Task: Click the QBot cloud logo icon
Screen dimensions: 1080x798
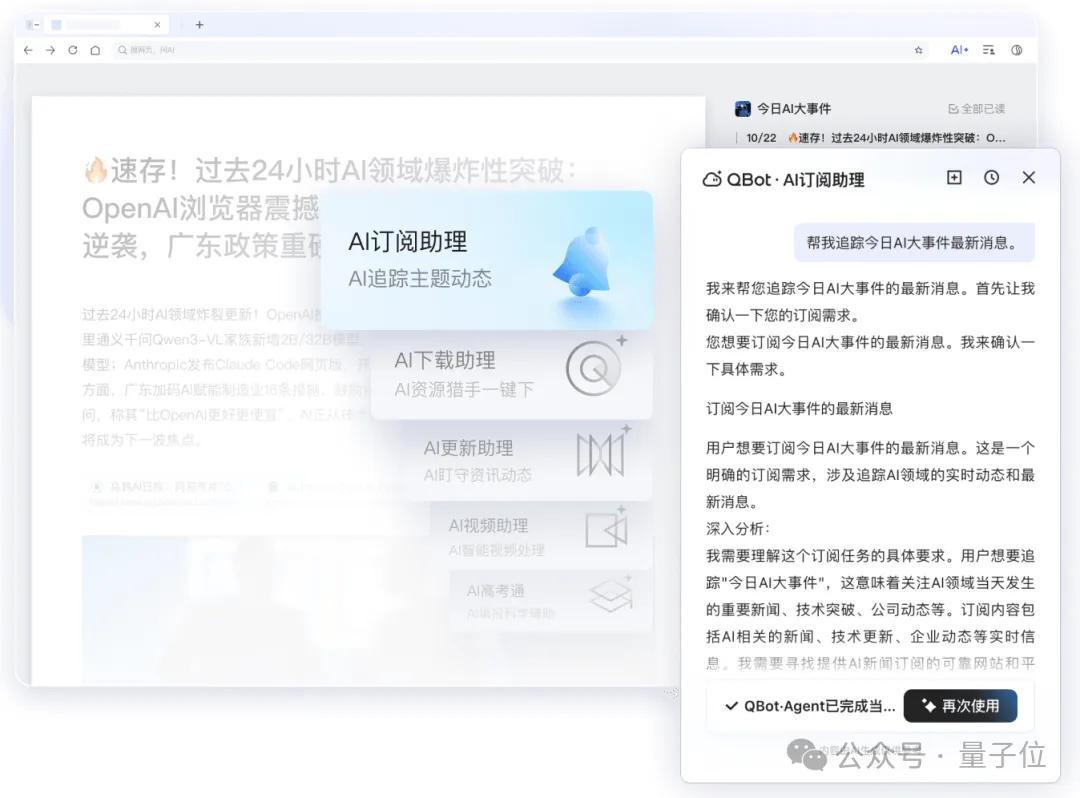Action: (x=712, y=180)
